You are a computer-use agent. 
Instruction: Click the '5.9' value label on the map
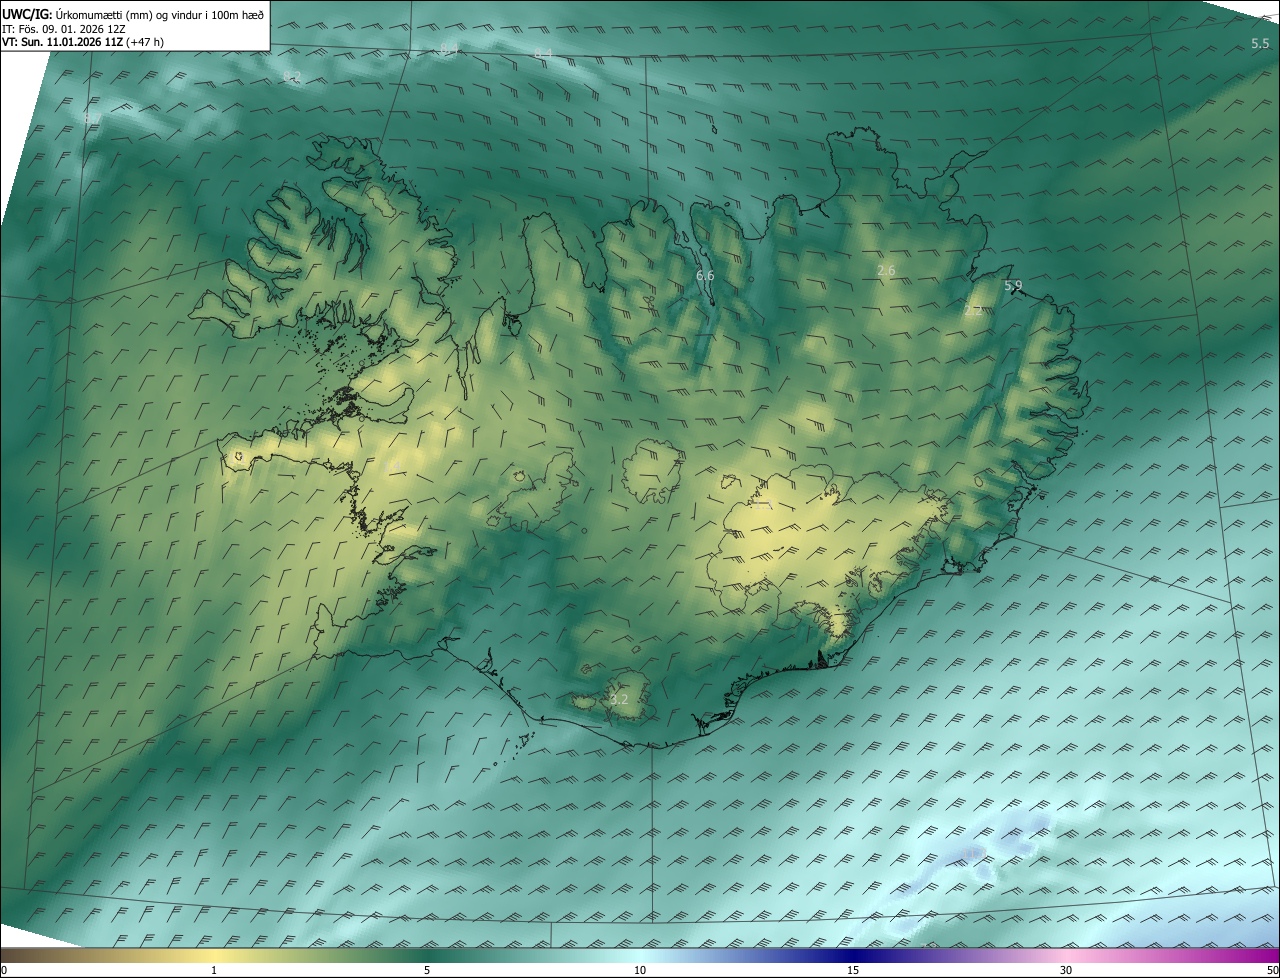coord(1013,287)
